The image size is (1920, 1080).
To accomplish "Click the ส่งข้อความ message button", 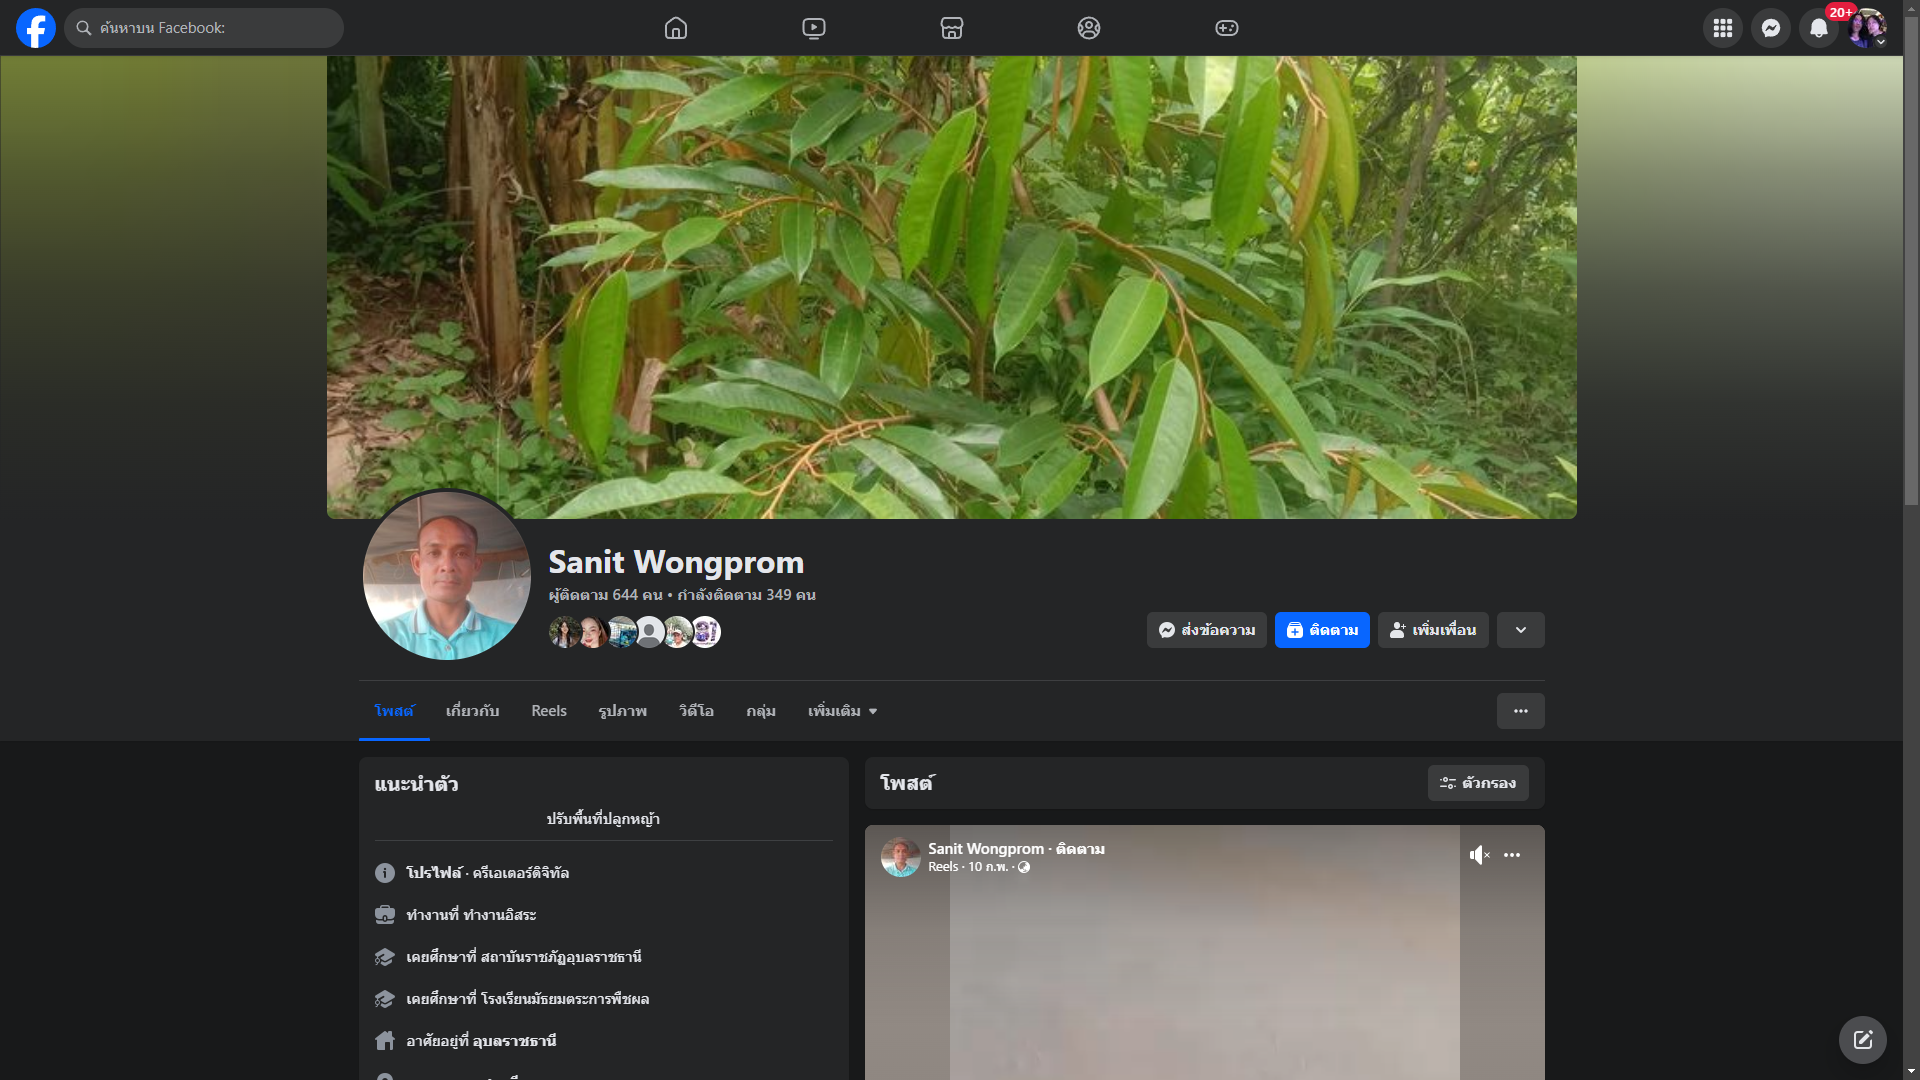I will click(1206, 630).
